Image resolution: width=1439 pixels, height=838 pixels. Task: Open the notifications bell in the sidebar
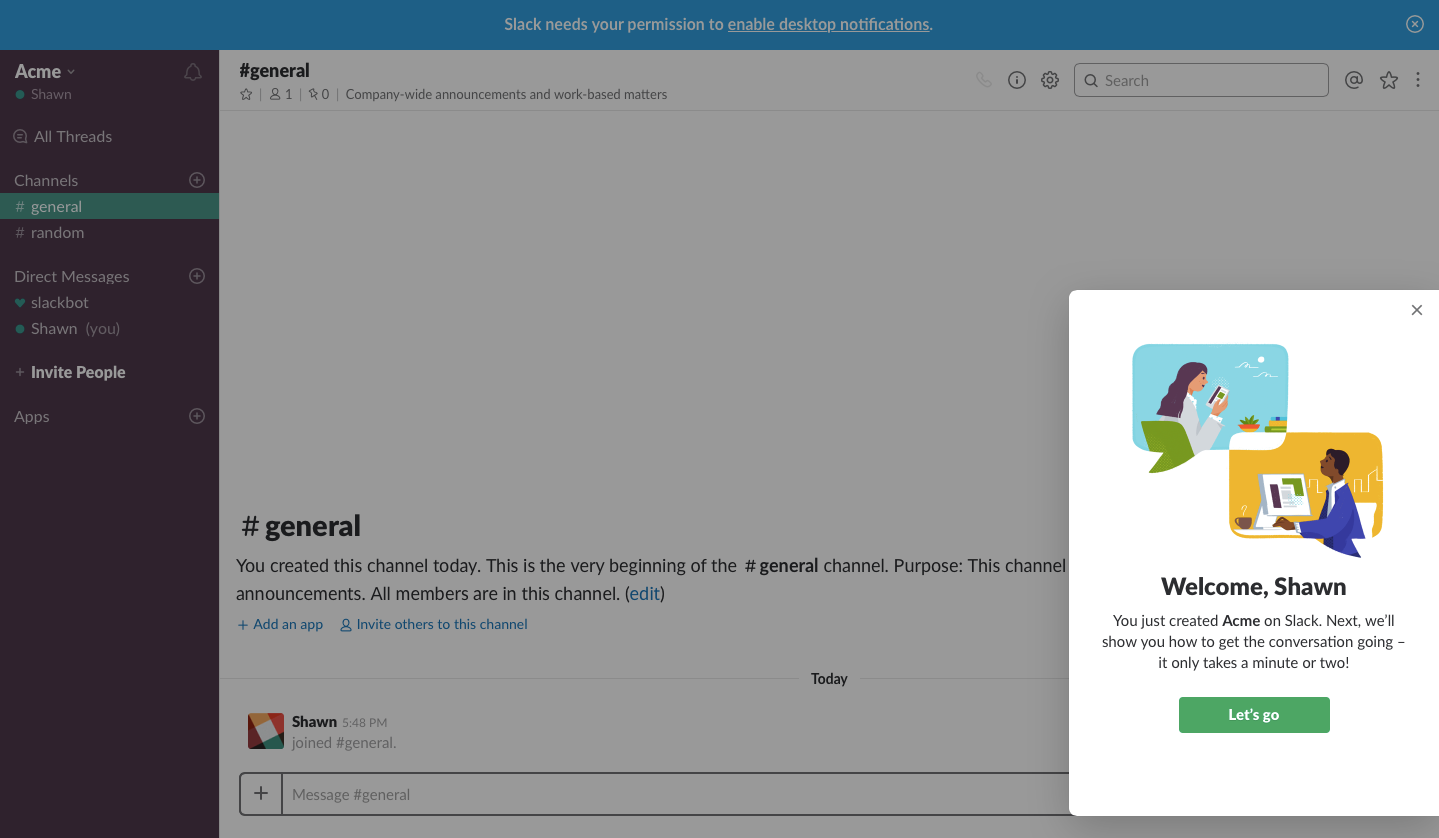193,72
